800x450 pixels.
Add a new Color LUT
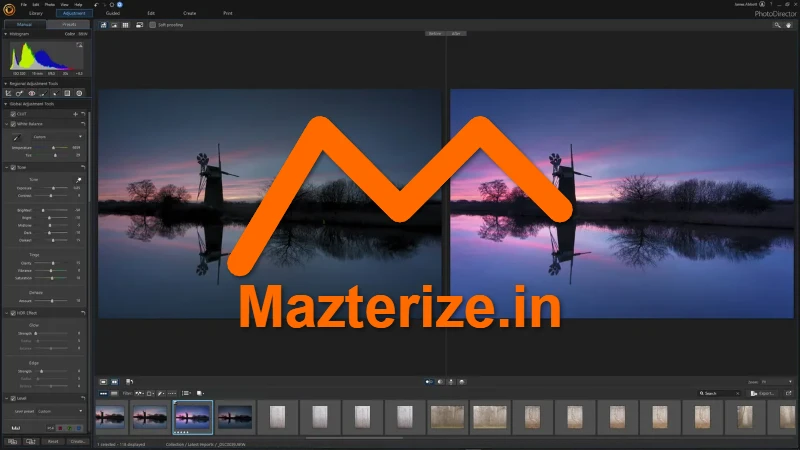pos(76,114)
